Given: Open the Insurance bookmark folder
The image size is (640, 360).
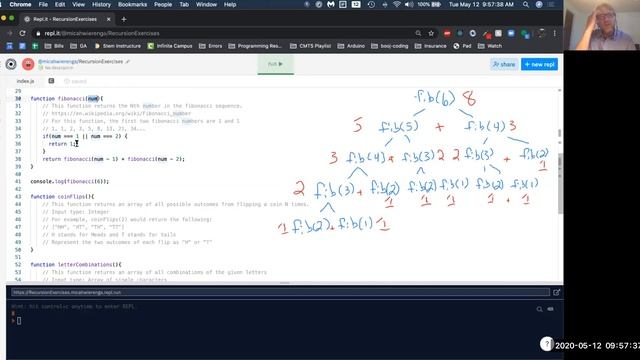Looking at the screenshot, I should click(431, 46).
